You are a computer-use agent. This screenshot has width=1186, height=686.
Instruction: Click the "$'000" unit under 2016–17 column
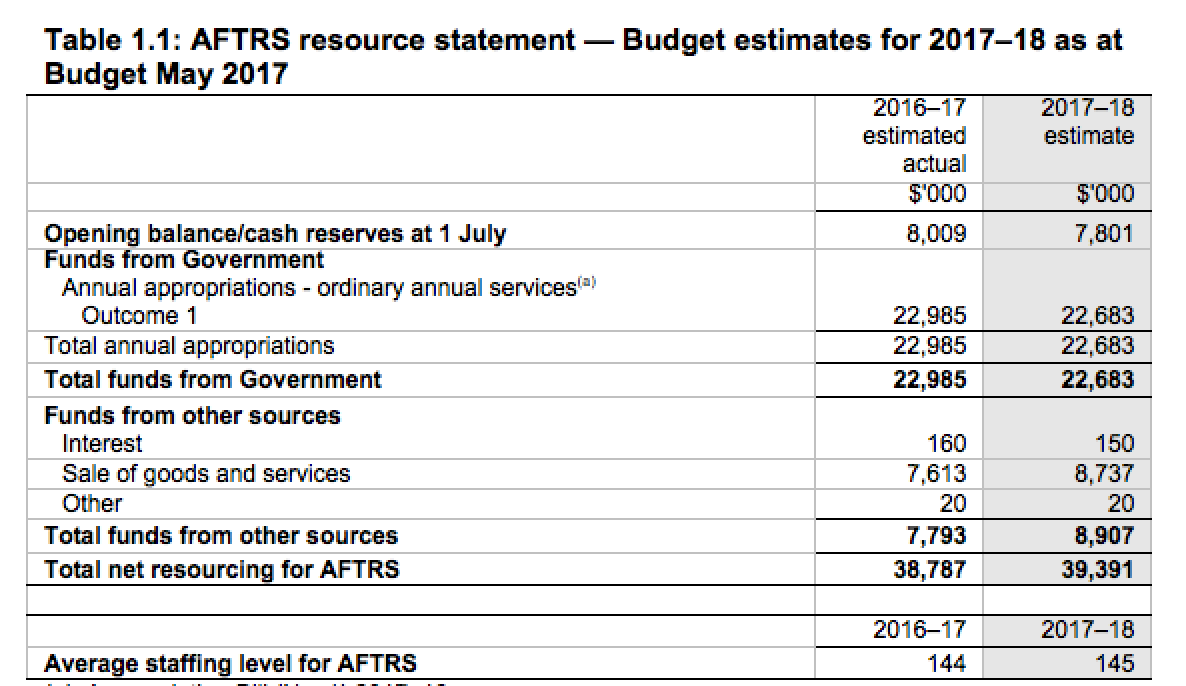click(x=937, y=194)
